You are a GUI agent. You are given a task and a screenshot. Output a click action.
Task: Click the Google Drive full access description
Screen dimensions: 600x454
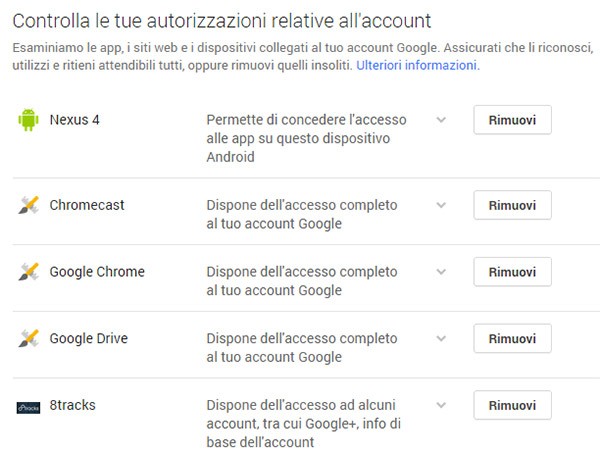(302, 348)
